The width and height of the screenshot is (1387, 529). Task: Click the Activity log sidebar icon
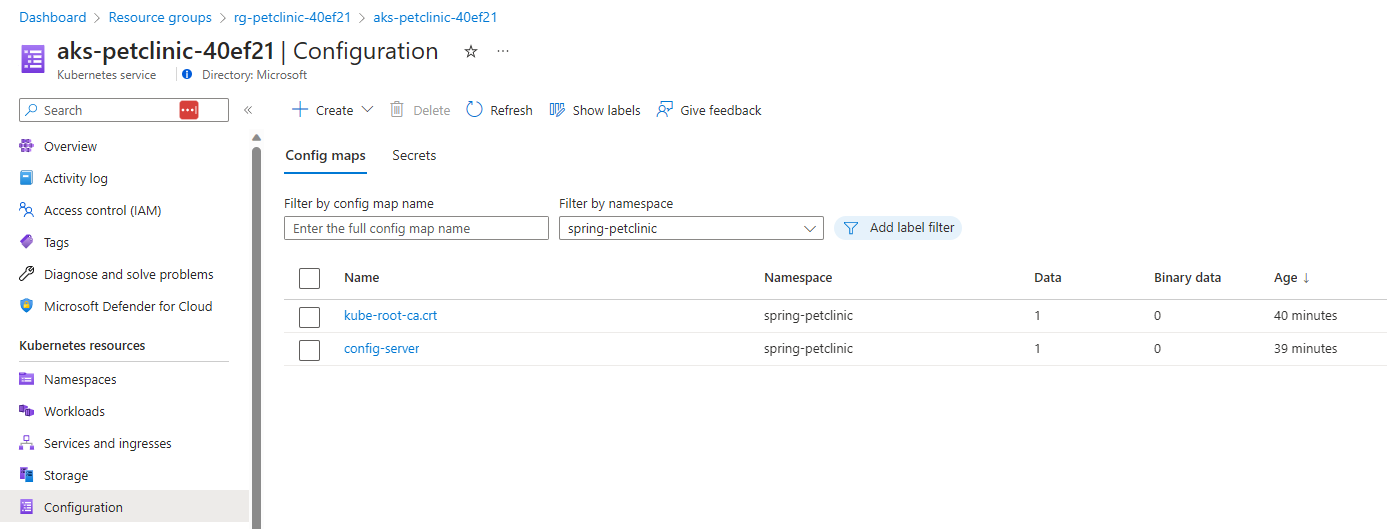tap(27, 178)
